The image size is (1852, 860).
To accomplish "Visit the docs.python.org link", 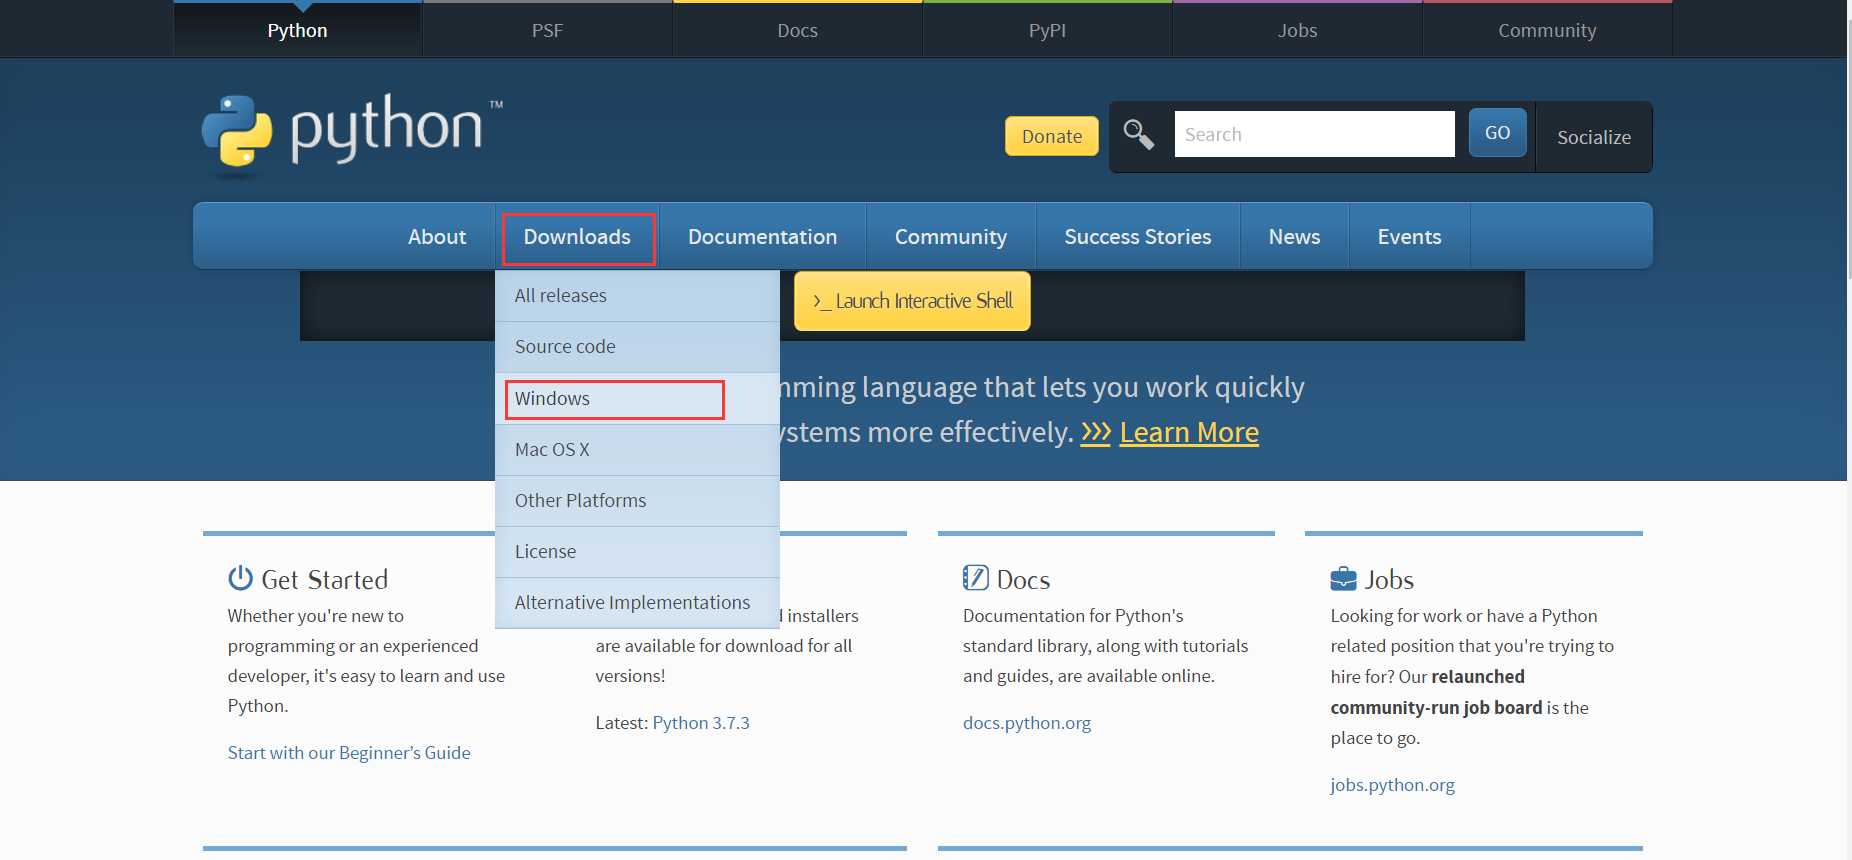I will pyautogui.click(x=1027, y=723).
